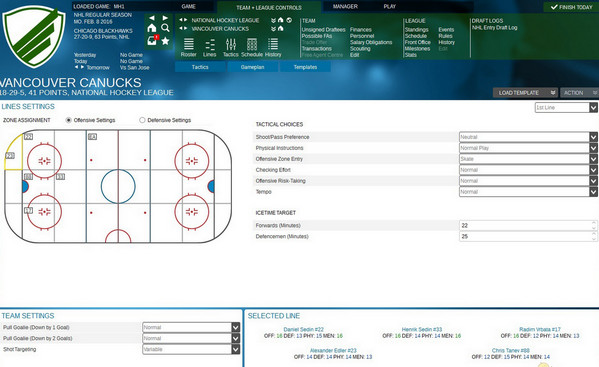This screenshot has height=367, width=599.
Task: Open Pull Goalie (Down by 1 Goal) dropdown
Action: (191, 327)
